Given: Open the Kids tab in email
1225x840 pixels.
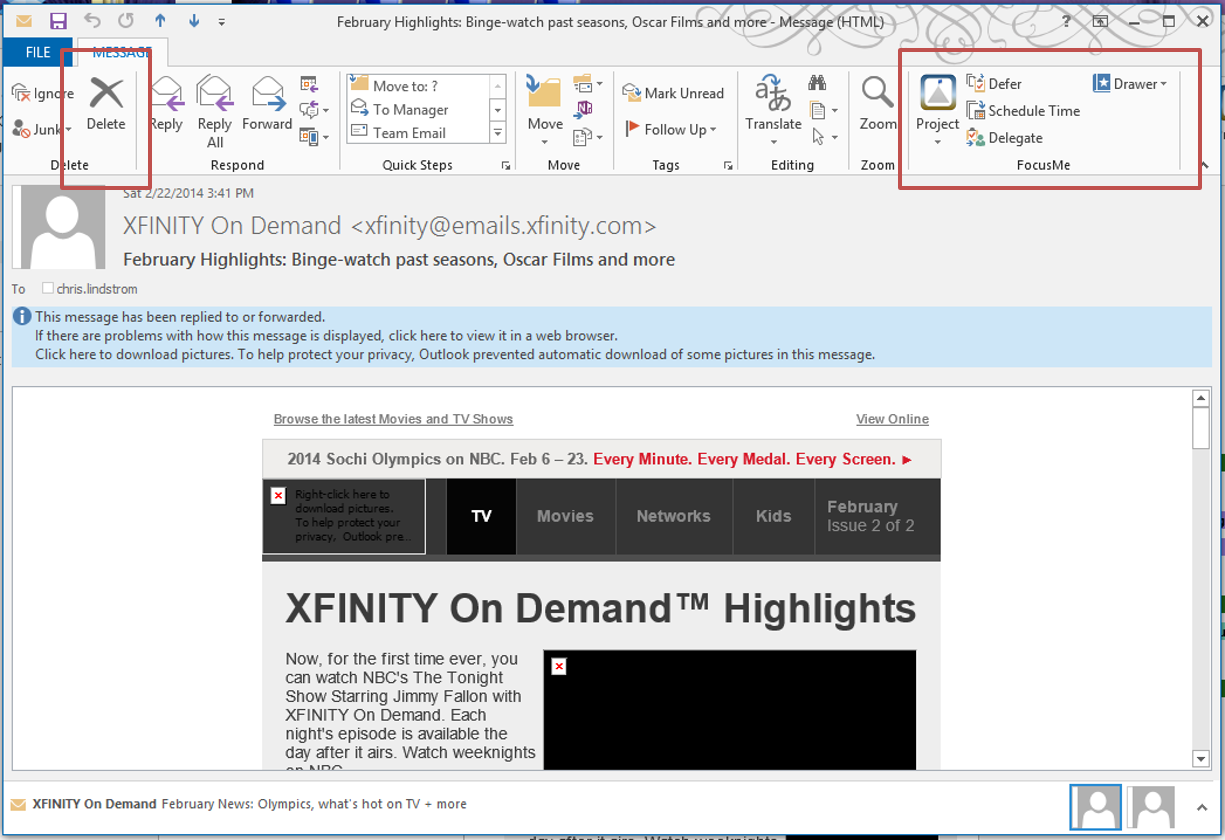Looking at the screenshot, I should [x=773, y=516].
